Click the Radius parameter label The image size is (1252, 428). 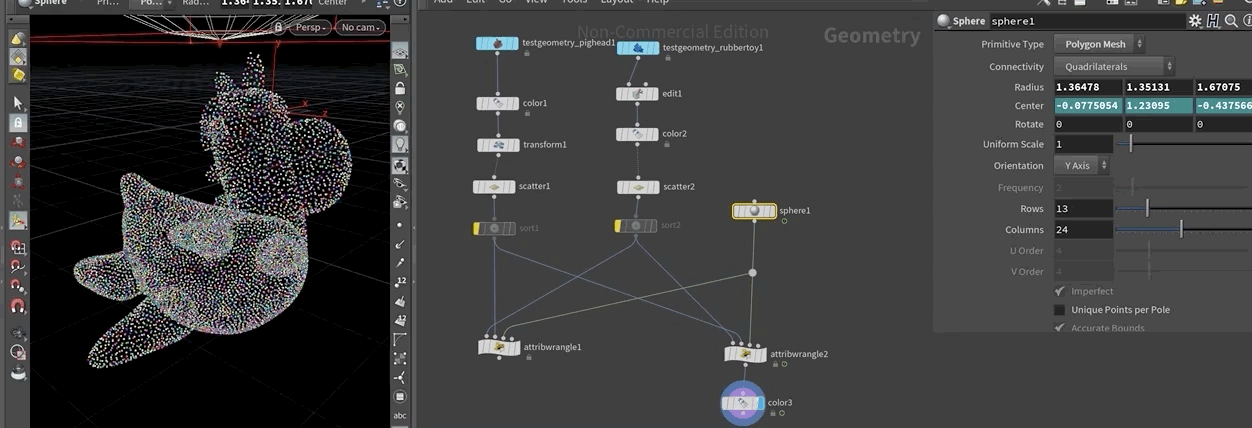click(x=1029, y=87)
